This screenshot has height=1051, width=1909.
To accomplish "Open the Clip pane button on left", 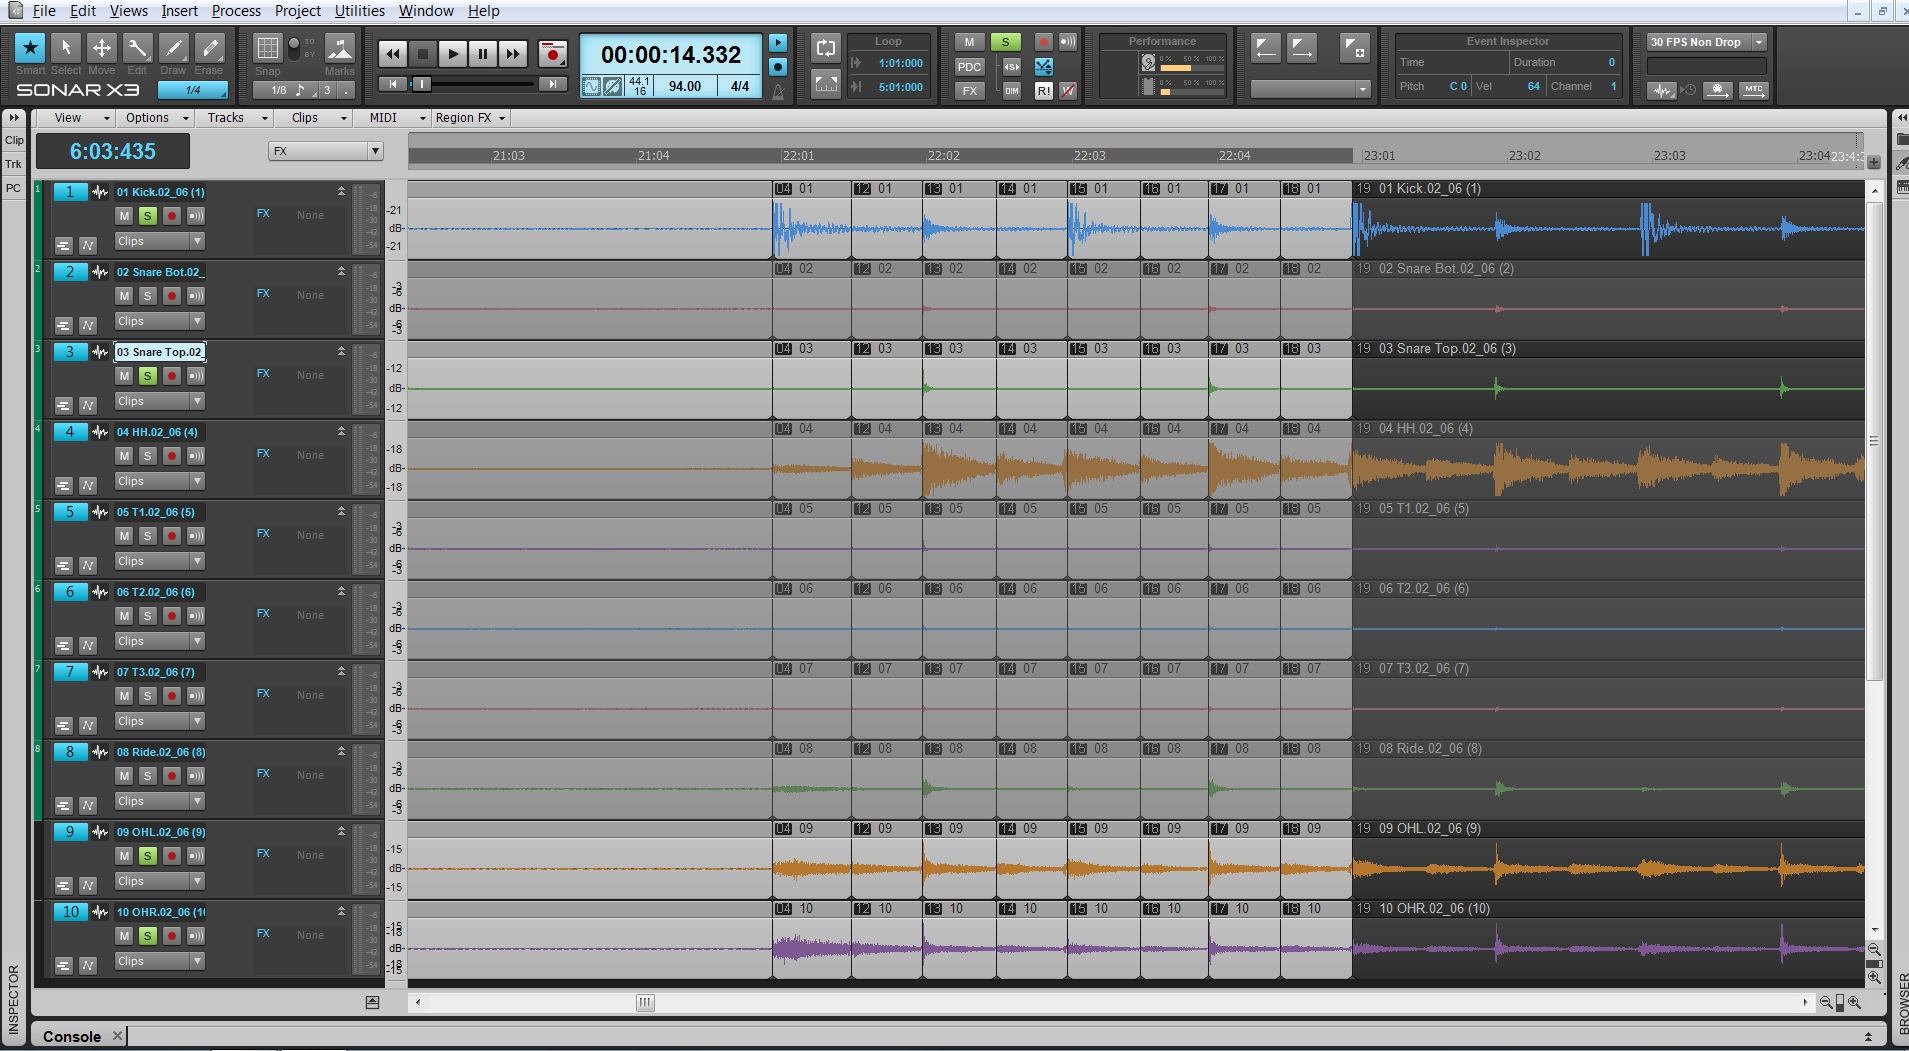I will coord(14,140).
